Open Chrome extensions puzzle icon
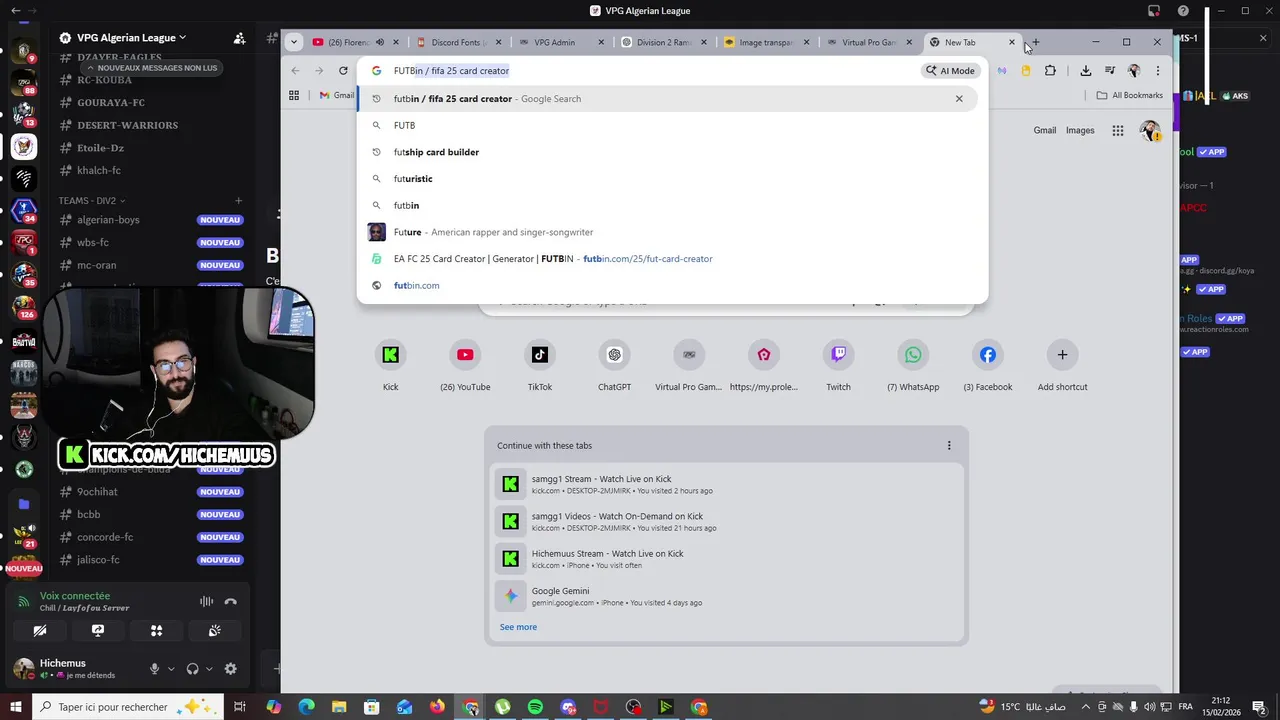This screenshot has width=1280, height=720. click(1050, 71)
